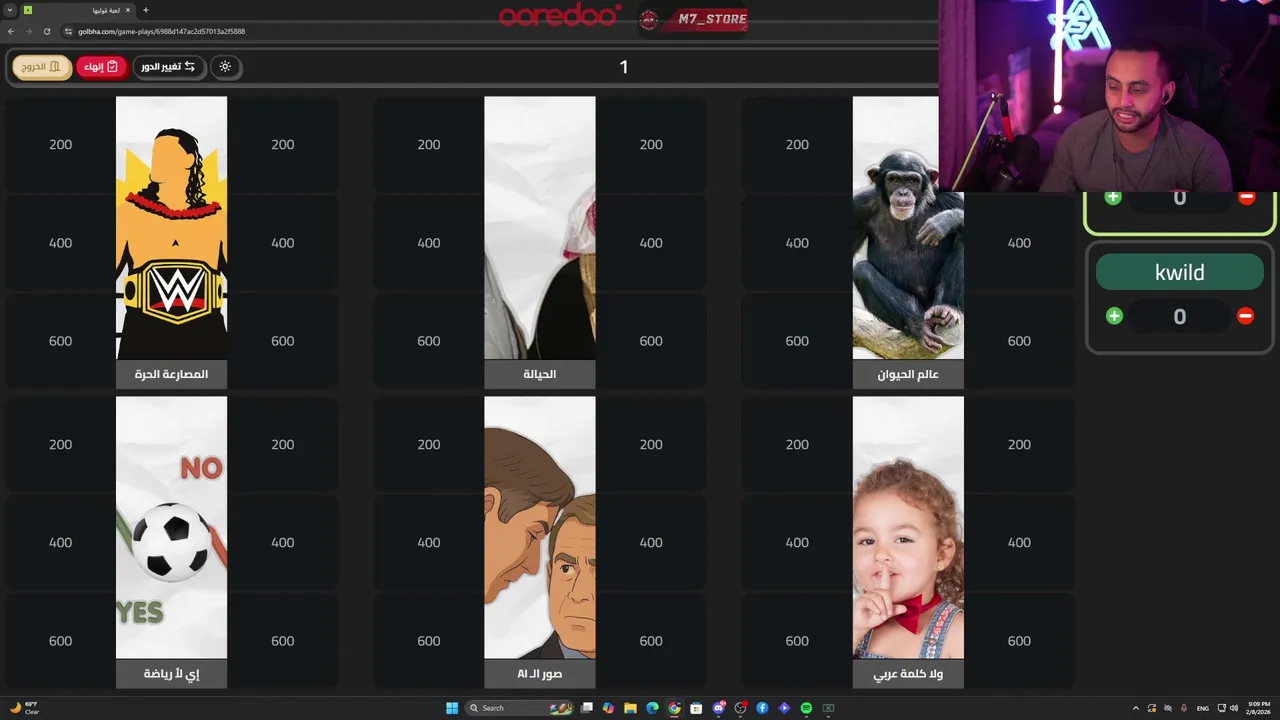Pick 600 tile right of الحيالة image
Viewport: 1280px width, 720px height.
tap(651, 341)
